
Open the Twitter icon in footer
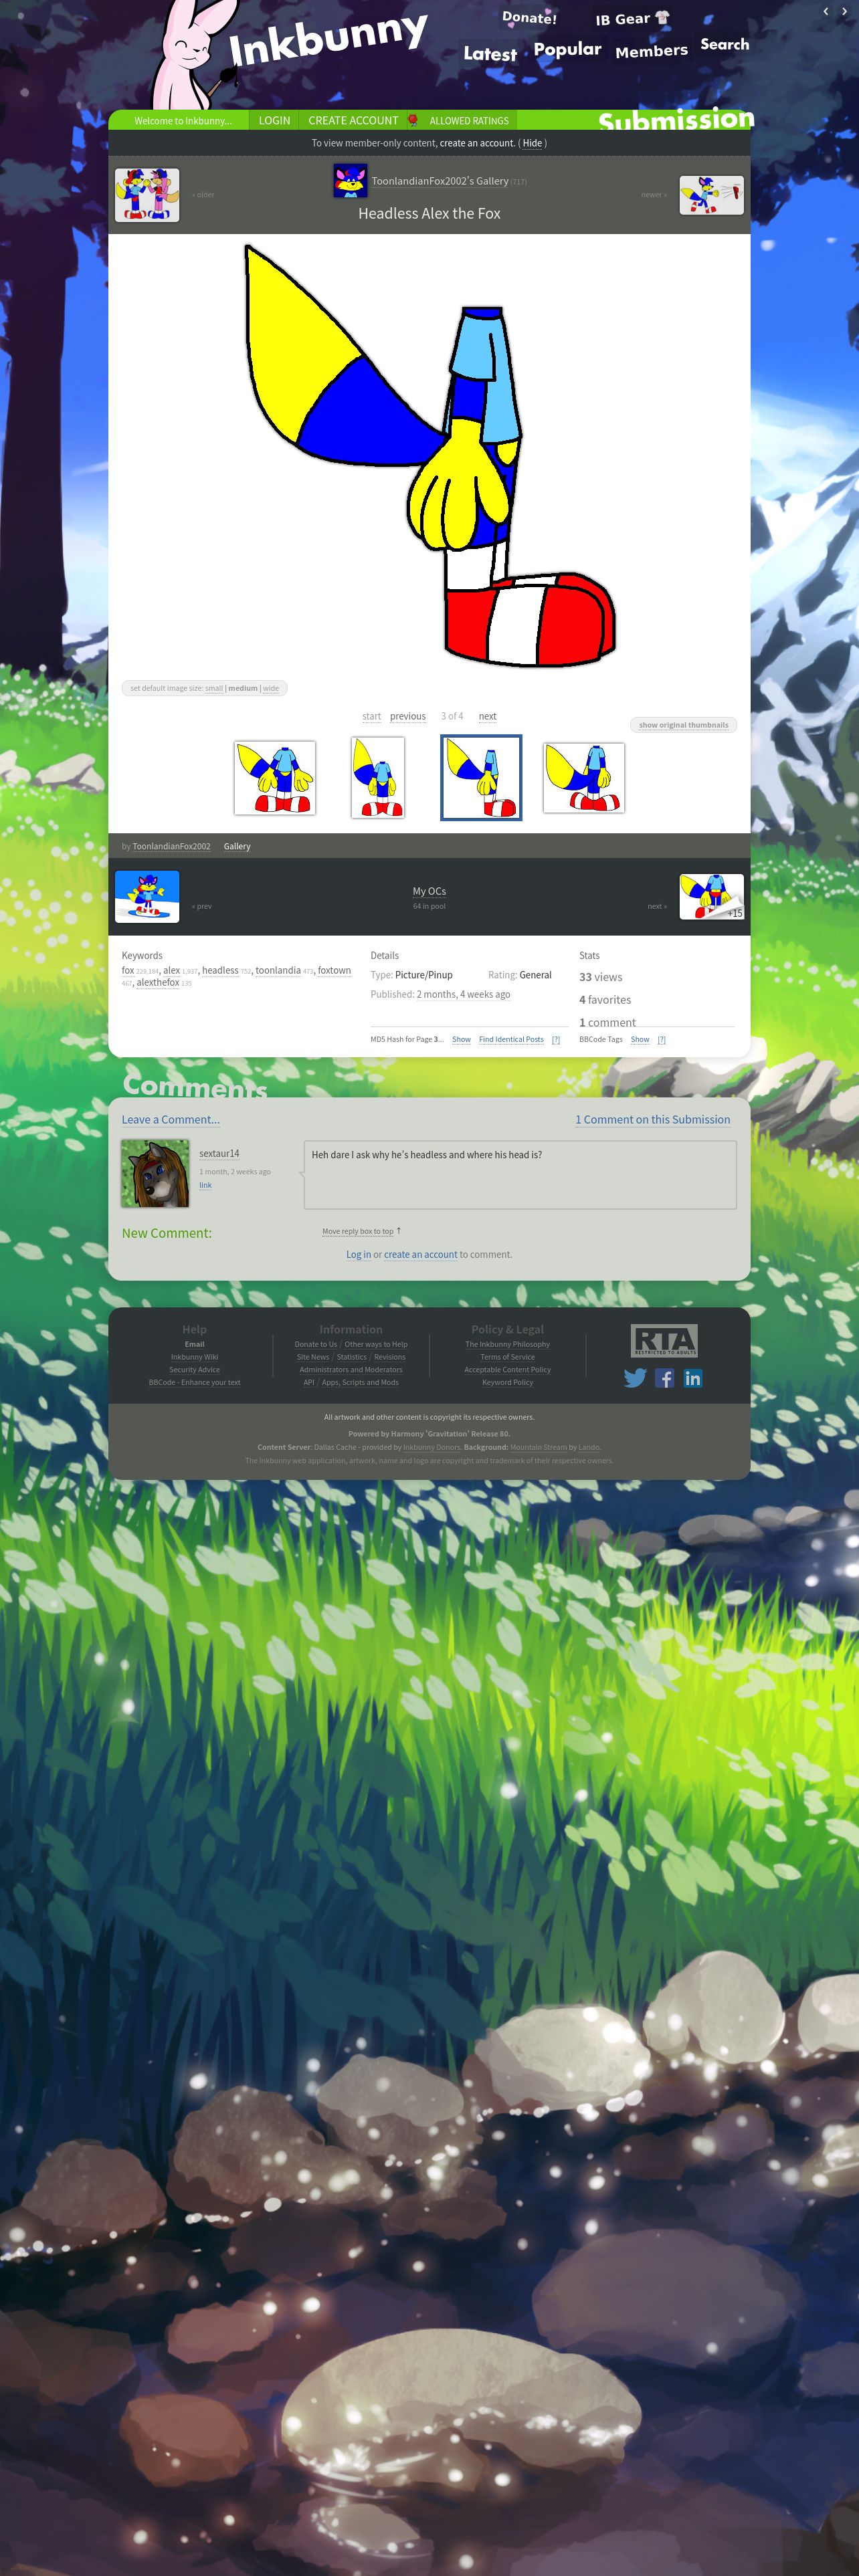pos(635,1378)
